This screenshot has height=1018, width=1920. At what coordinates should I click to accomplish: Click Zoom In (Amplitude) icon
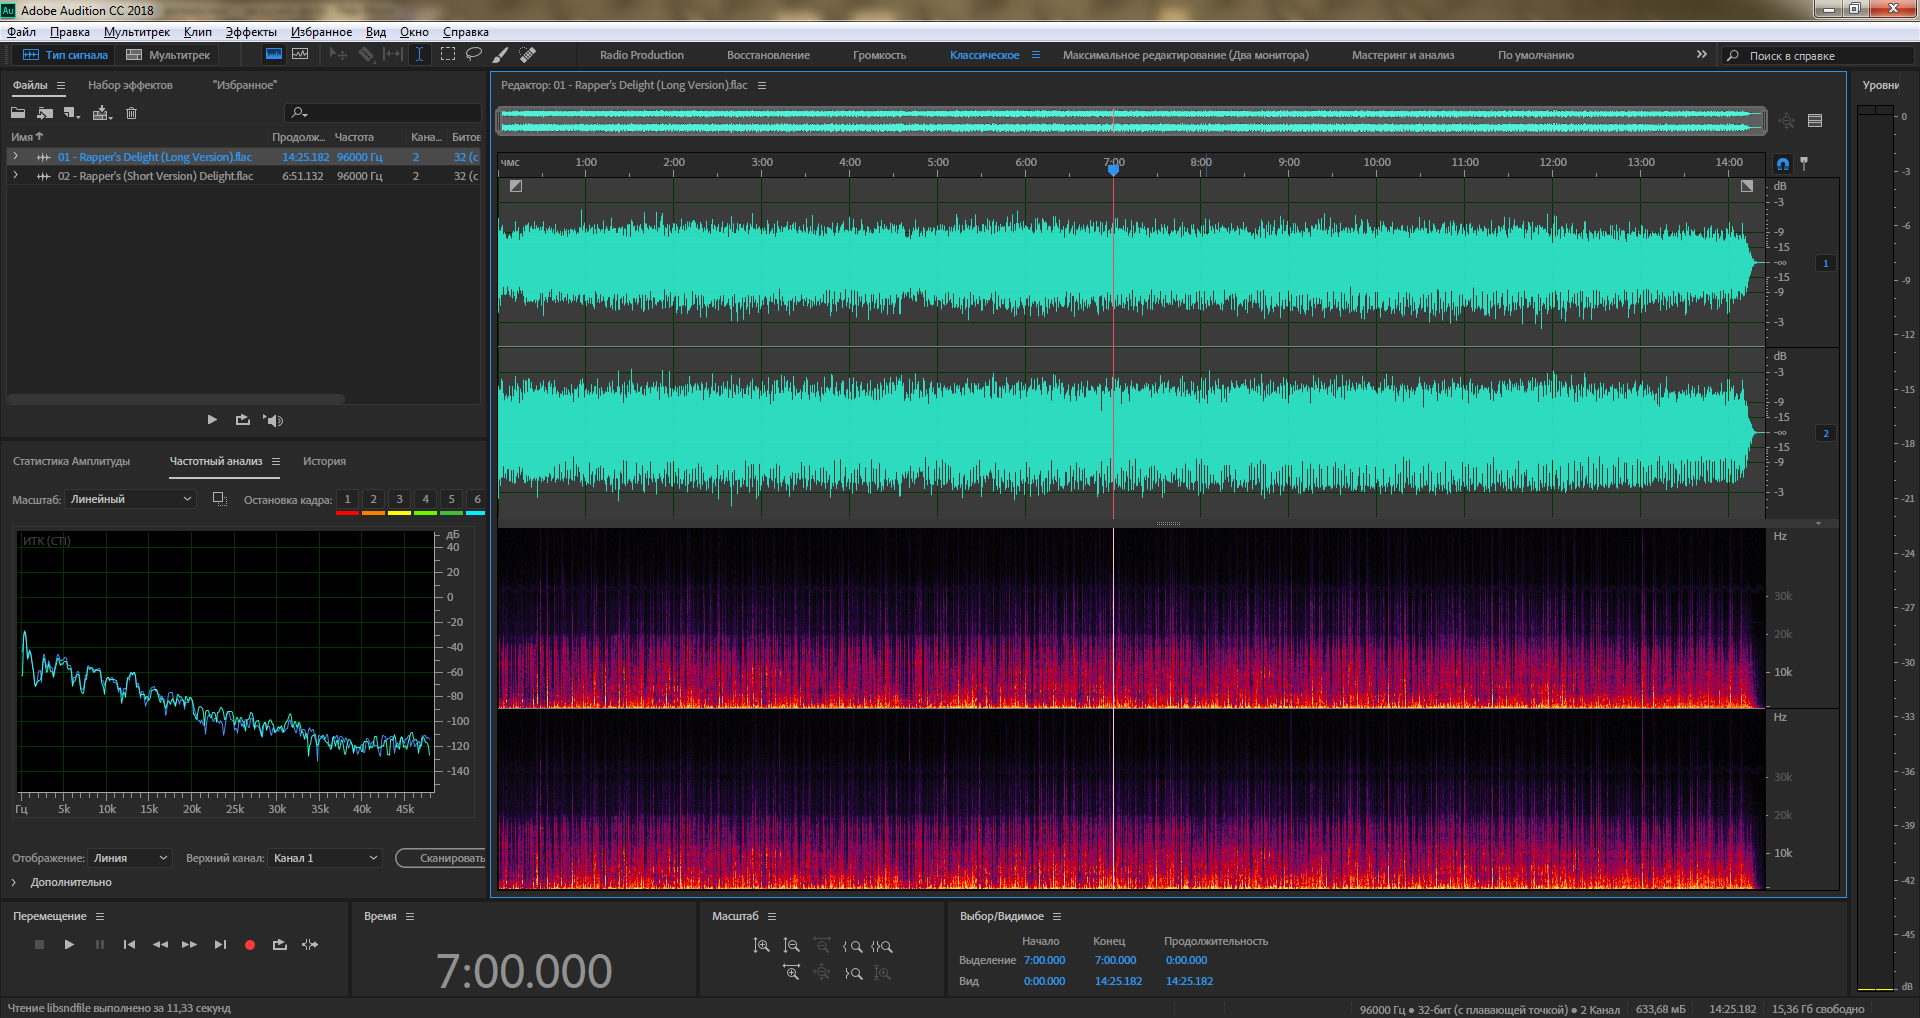(761, 945)
